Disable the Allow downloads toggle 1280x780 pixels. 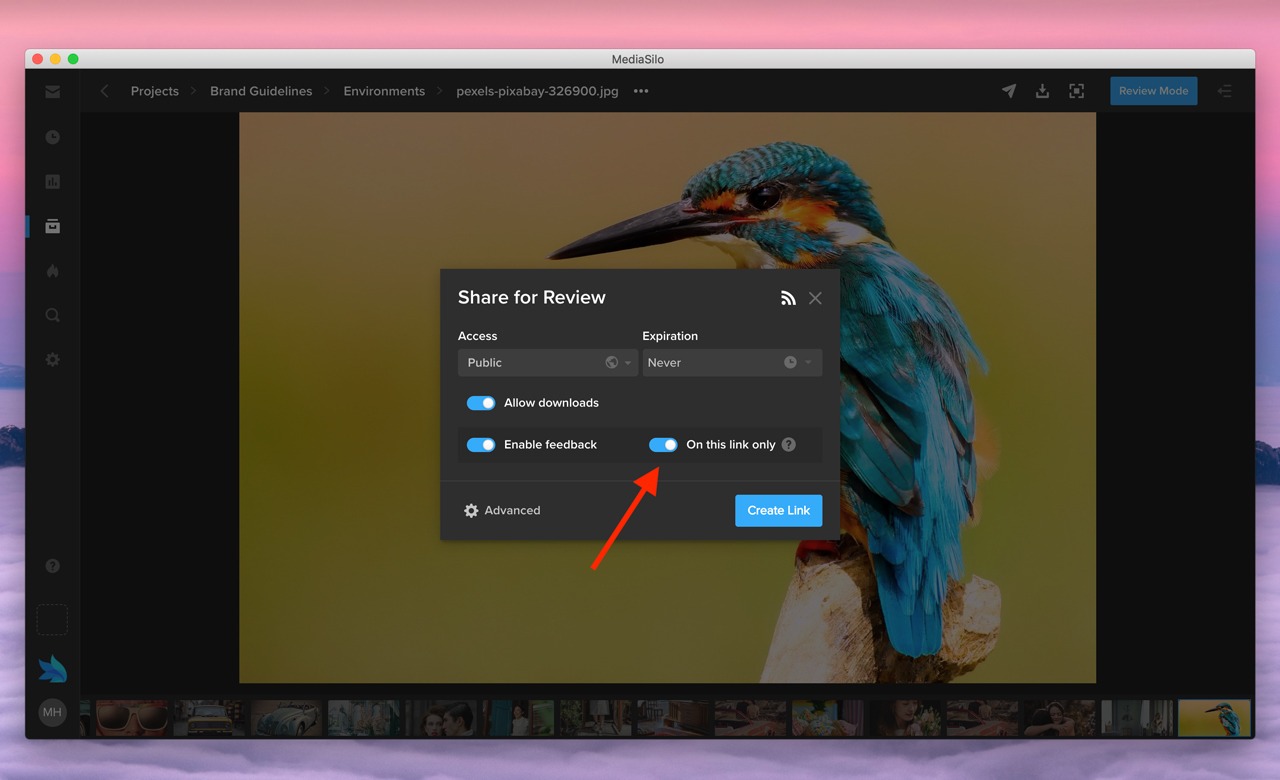tap(481, 403)
